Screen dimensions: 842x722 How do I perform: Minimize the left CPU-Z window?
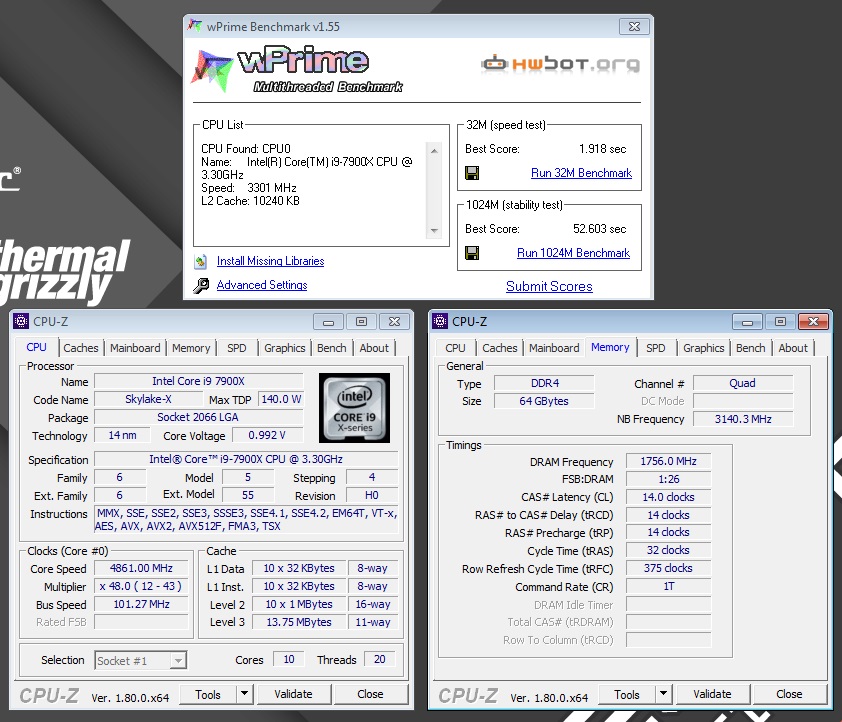point(329,322)
